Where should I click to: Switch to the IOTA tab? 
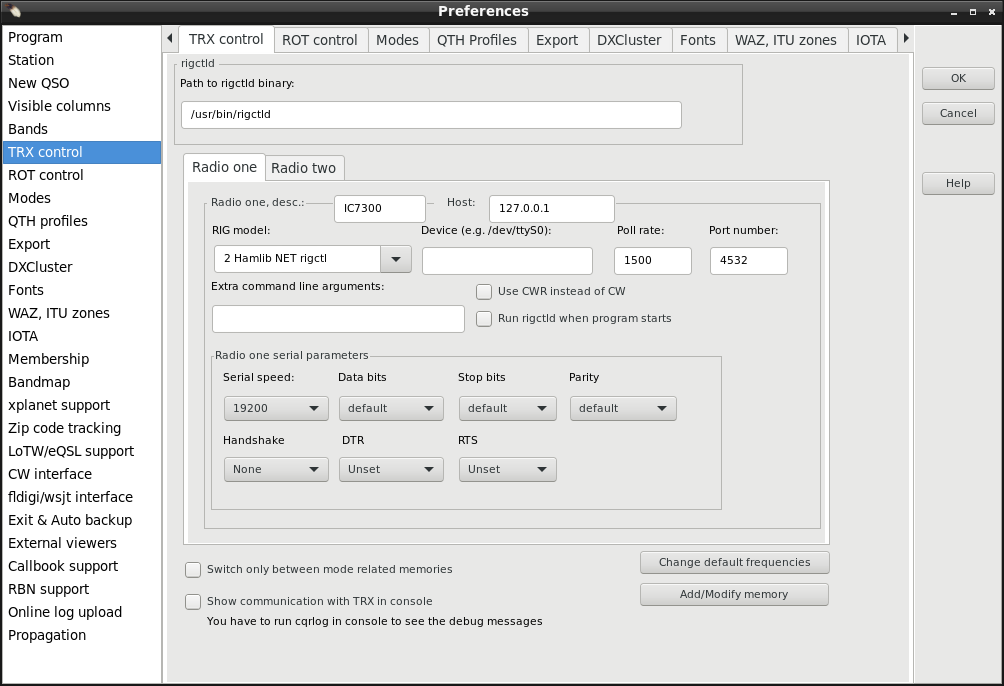point(871,40)
